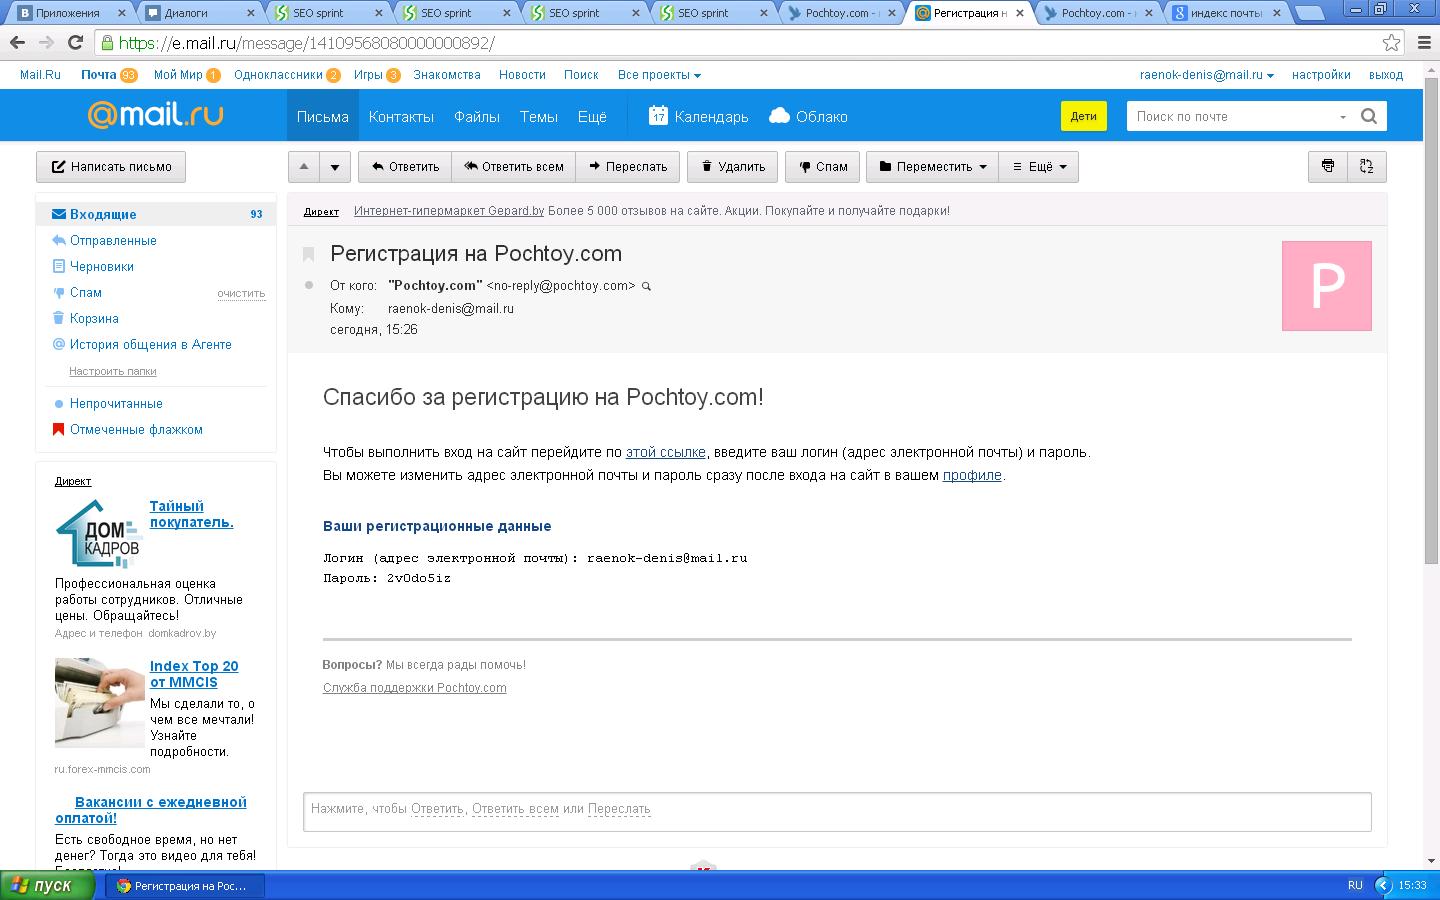1440x900 pixels.
Task: Click Написать письмо compose button
Action: coord(111,167)
